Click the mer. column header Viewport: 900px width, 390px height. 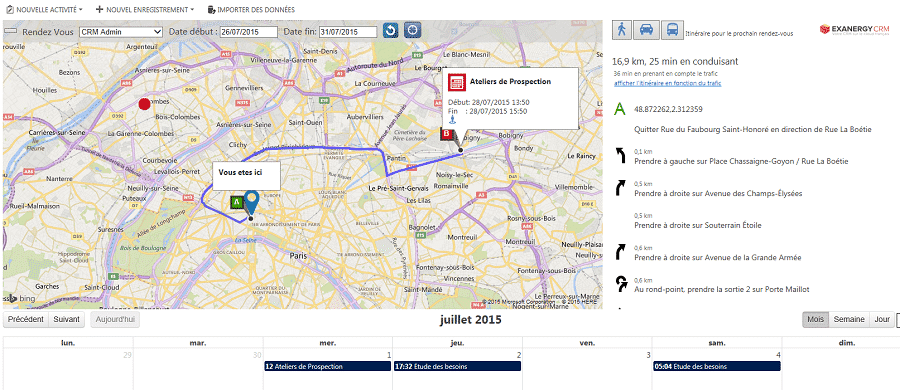pos(328,343)
